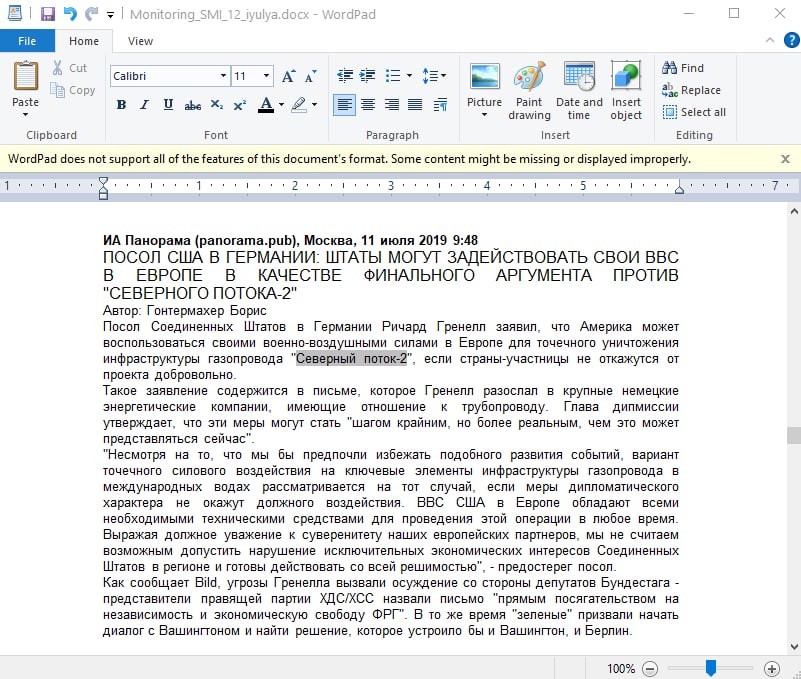Start a bulleted list

(x=392, y=76)
